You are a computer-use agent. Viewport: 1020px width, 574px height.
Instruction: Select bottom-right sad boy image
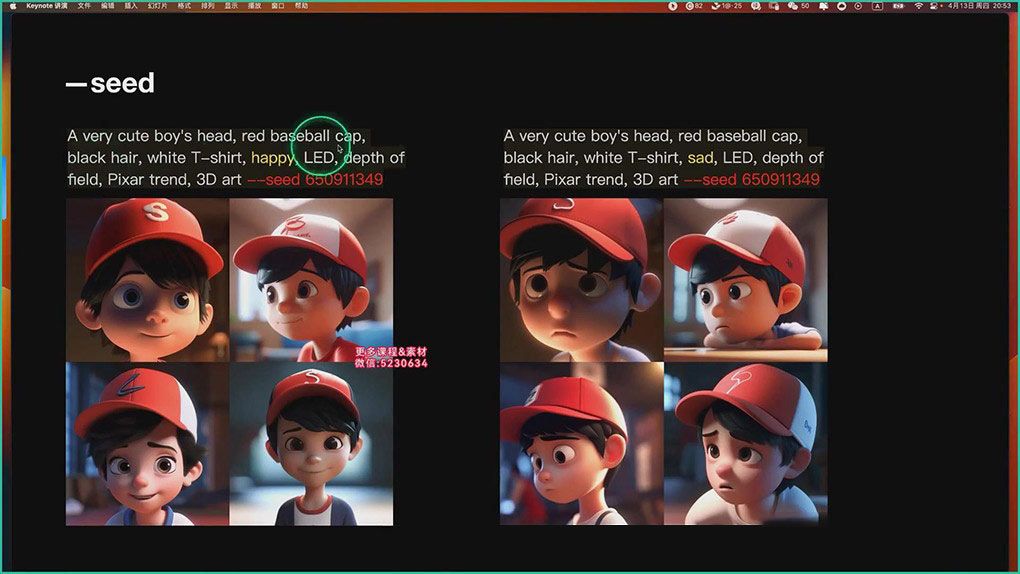coord(745,443)
